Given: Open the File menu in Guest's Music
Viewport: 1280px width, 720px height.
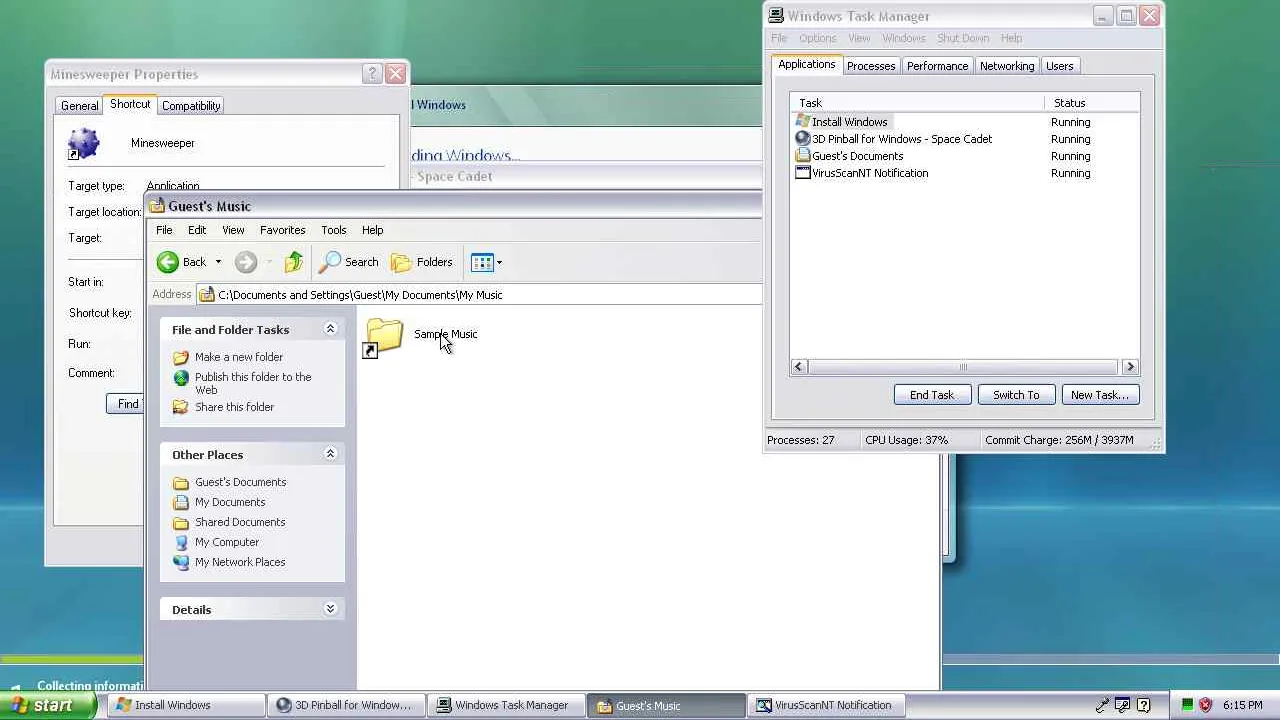Looking at the screenshot, I should [164, 230].
